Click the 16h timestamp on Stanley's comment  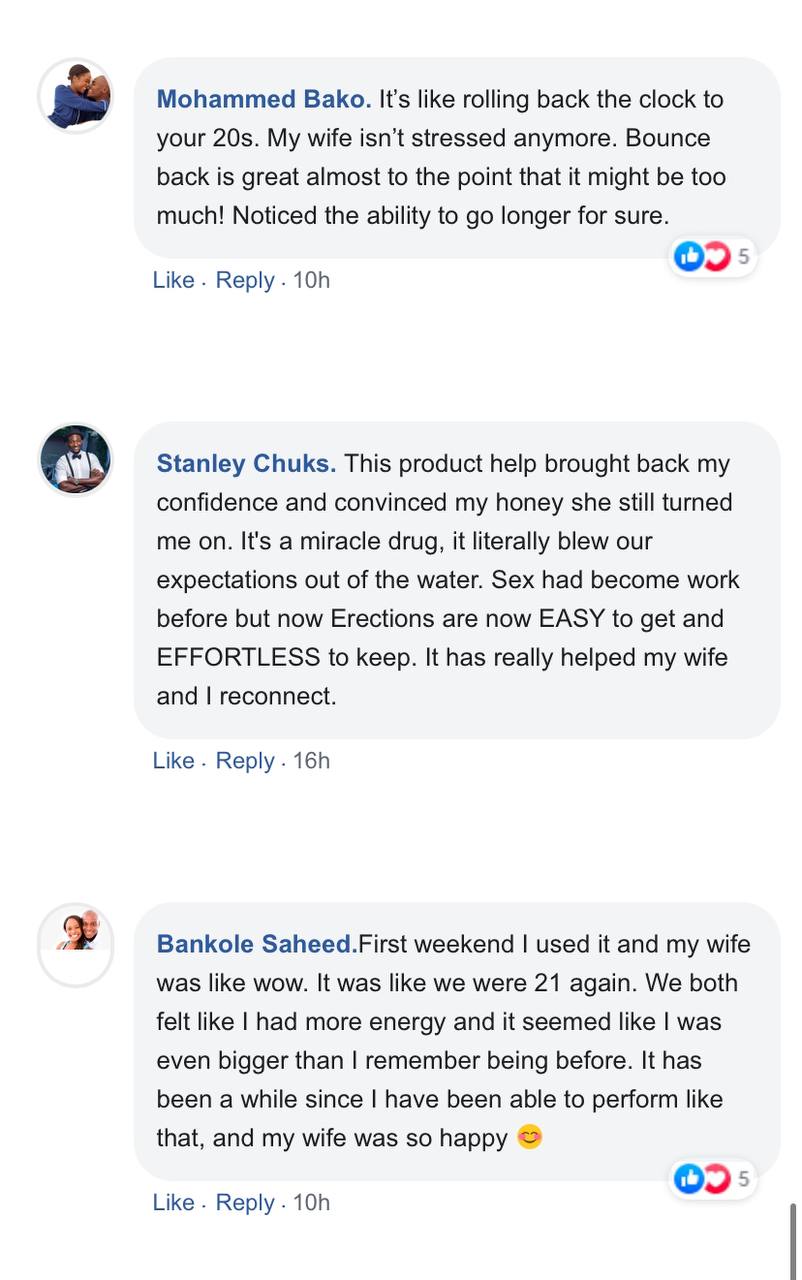(311, 760)
